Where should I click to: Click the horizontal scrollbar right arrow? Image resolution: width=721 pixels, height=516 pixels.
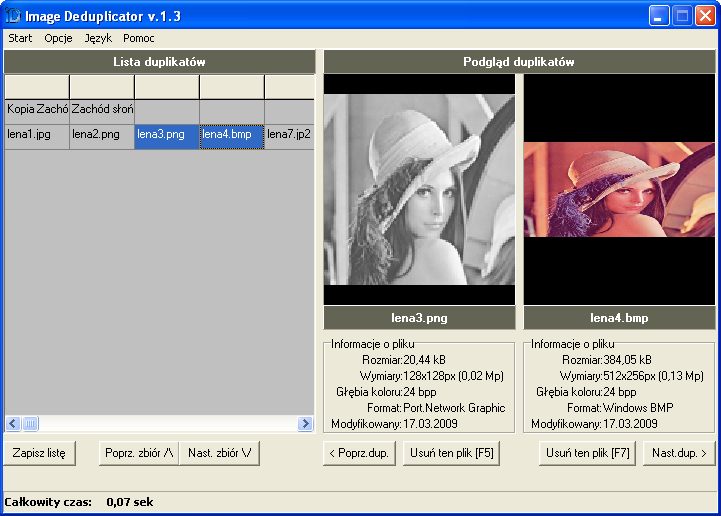pyautogui.click(x=305, y=423)
